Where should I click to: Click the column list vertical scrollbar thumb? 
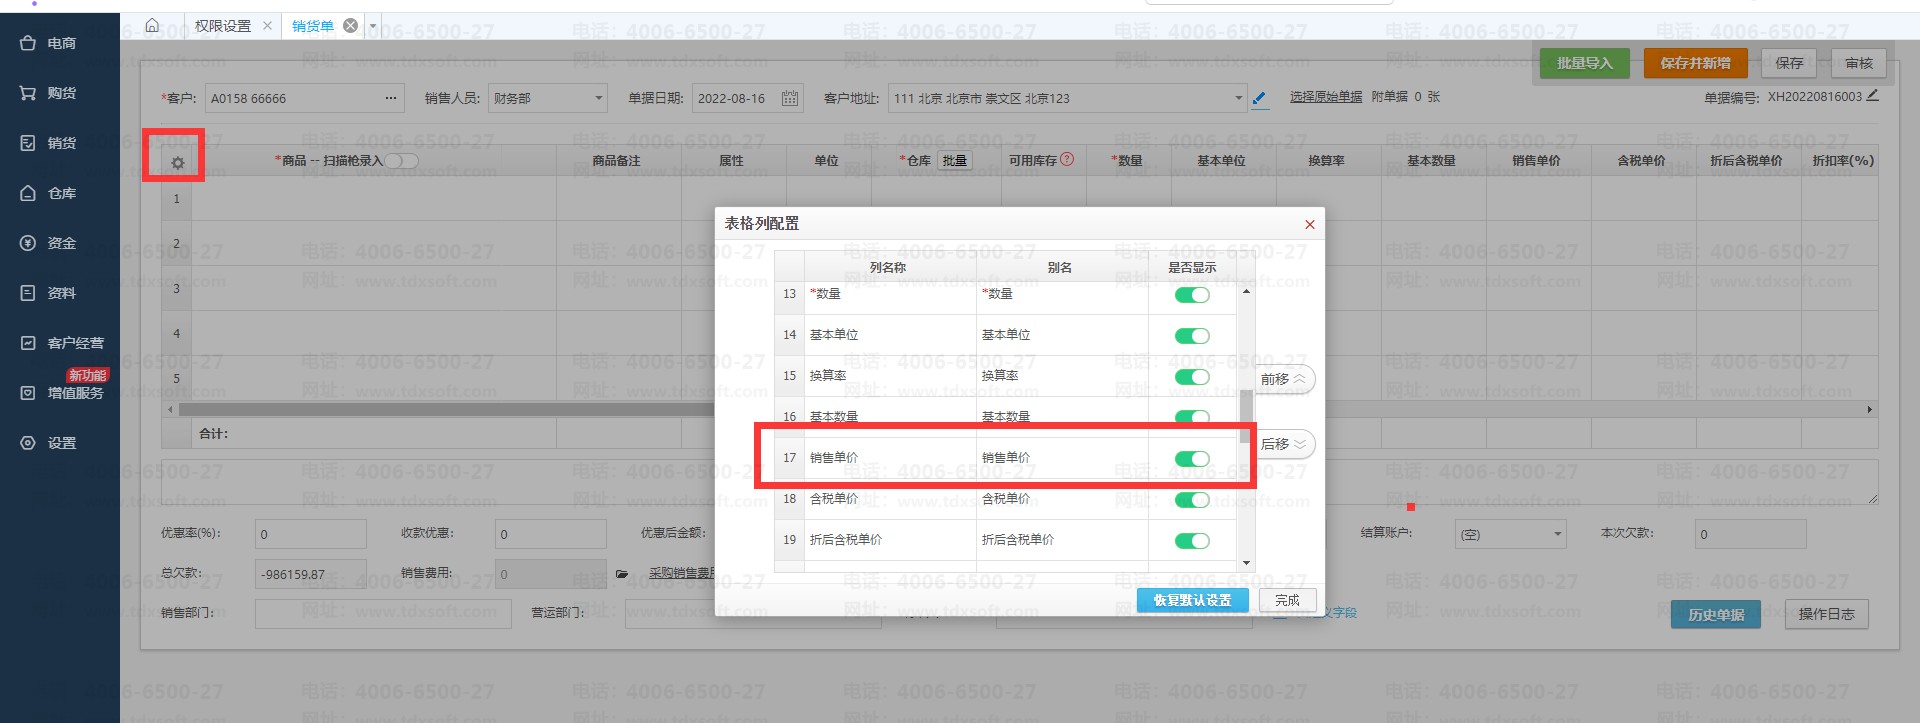coord(1246,415)
